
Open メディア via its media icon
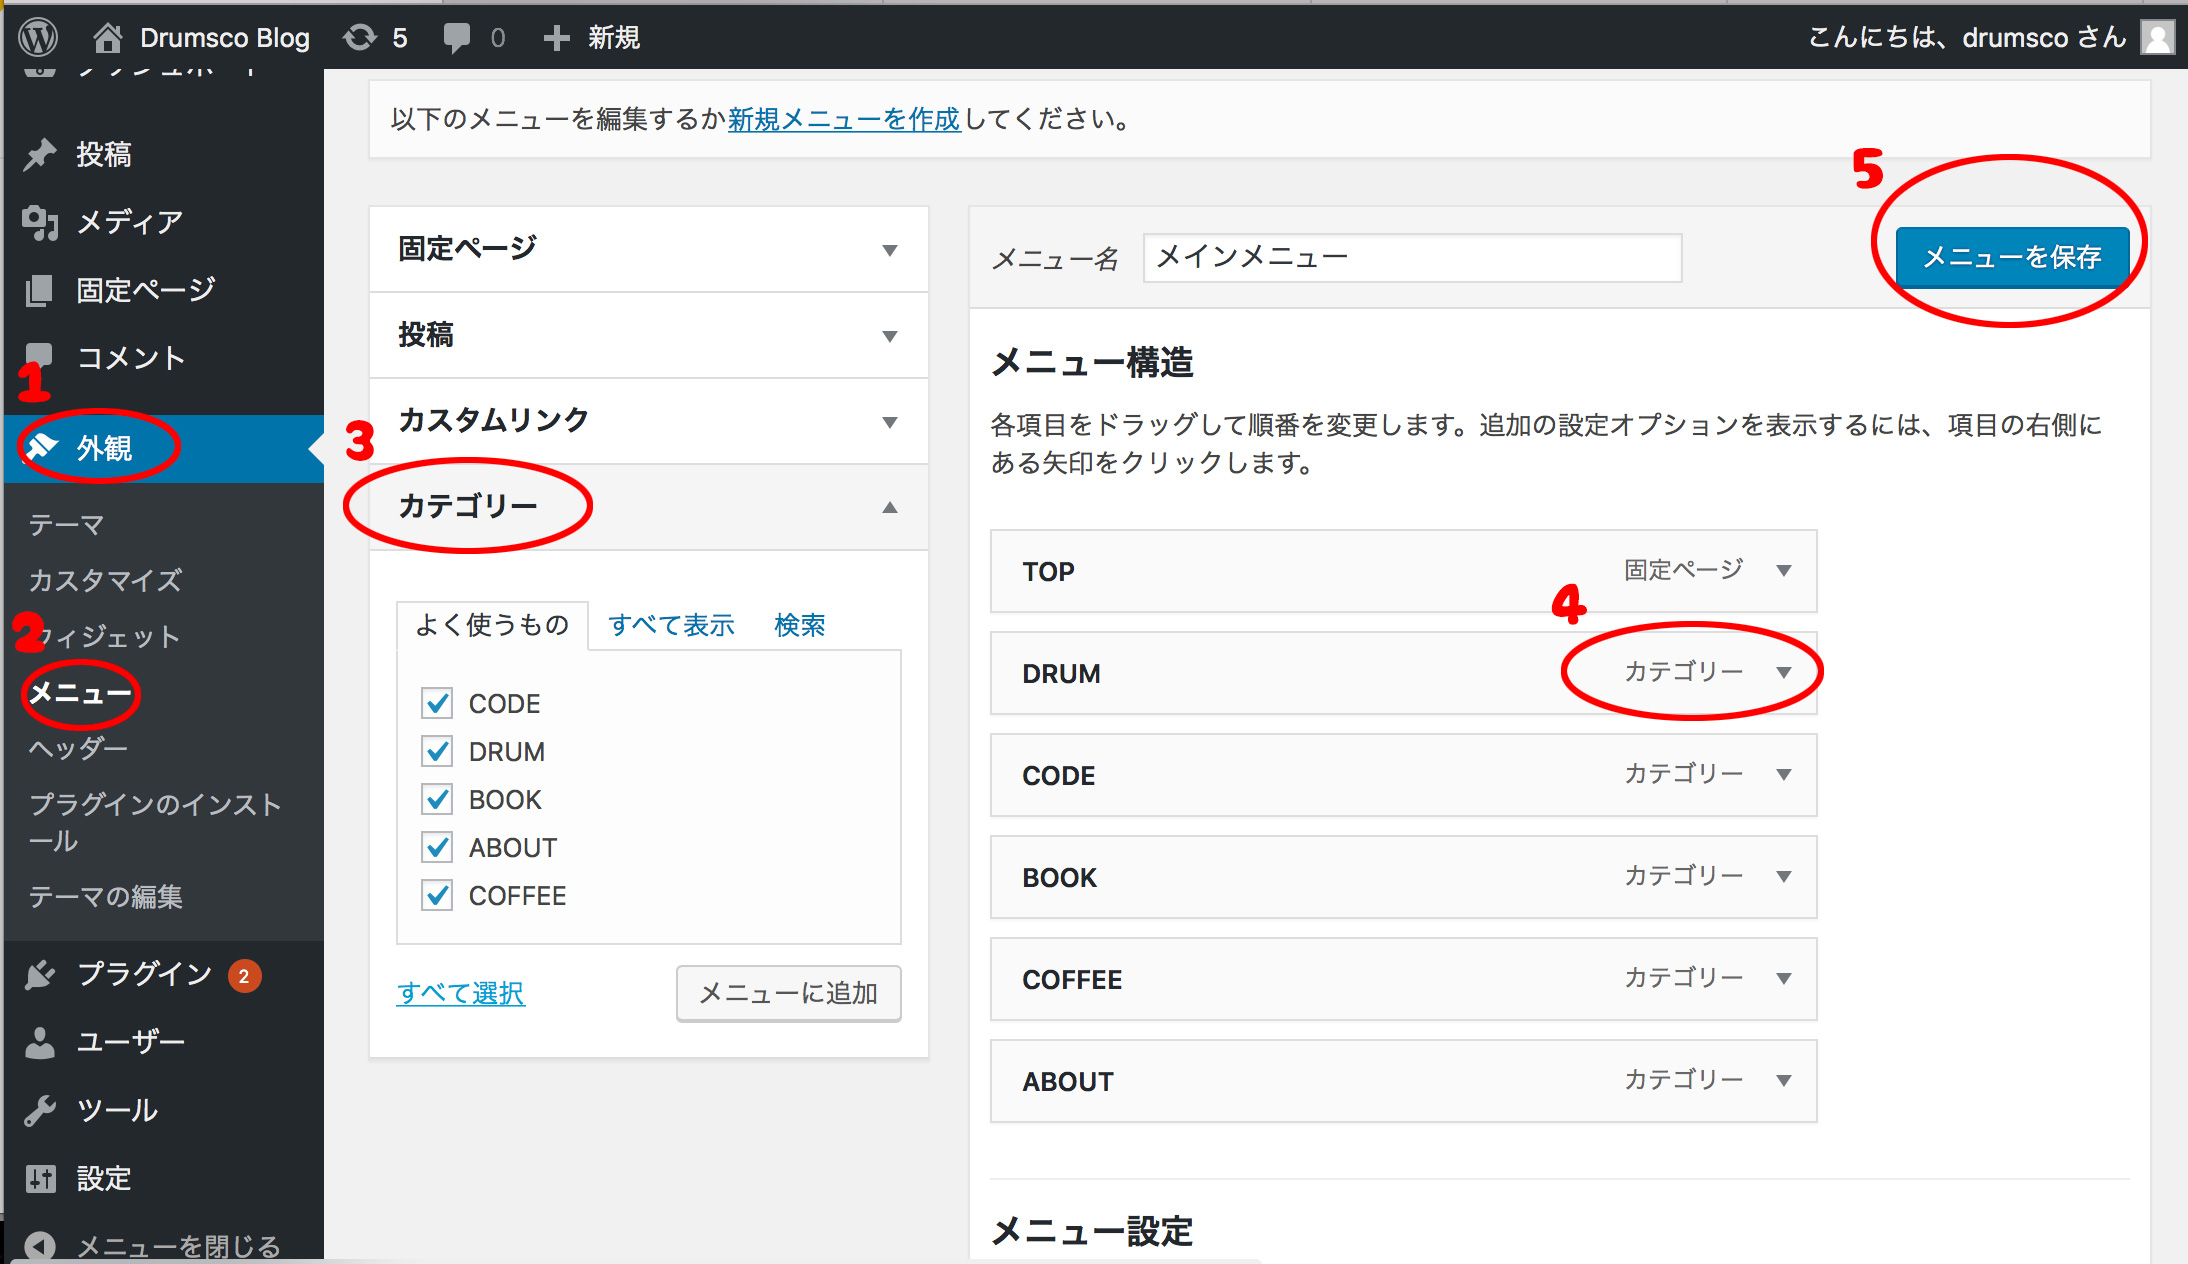[40, 222]
